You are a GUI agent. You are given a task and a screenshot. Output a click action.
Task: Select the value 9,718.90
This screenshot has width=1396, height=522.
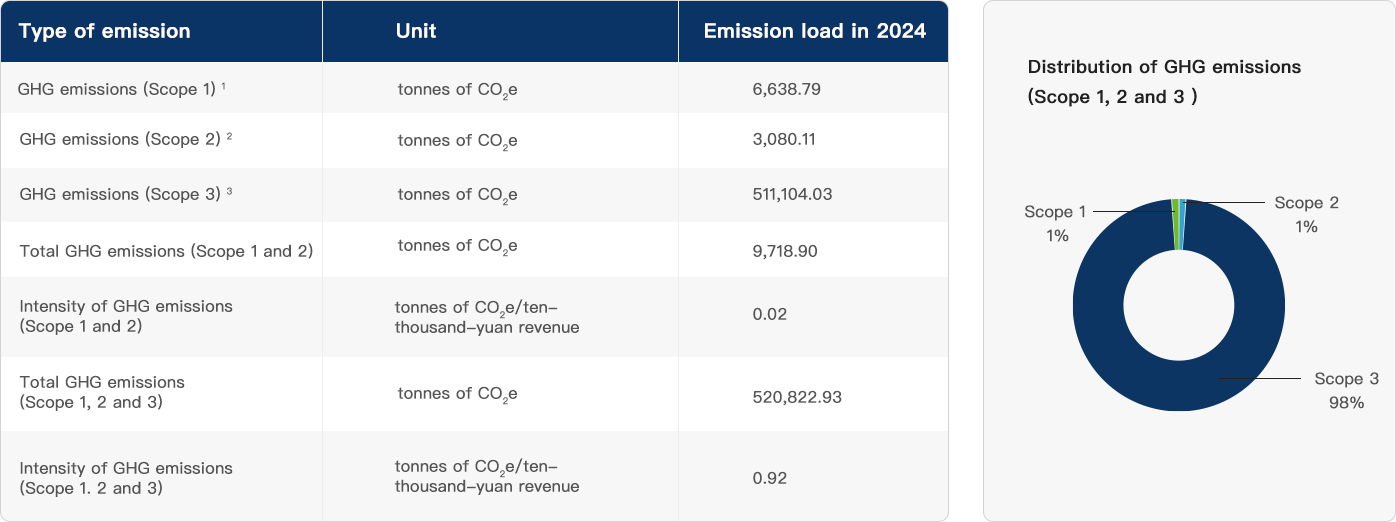(x=784, y=251)
